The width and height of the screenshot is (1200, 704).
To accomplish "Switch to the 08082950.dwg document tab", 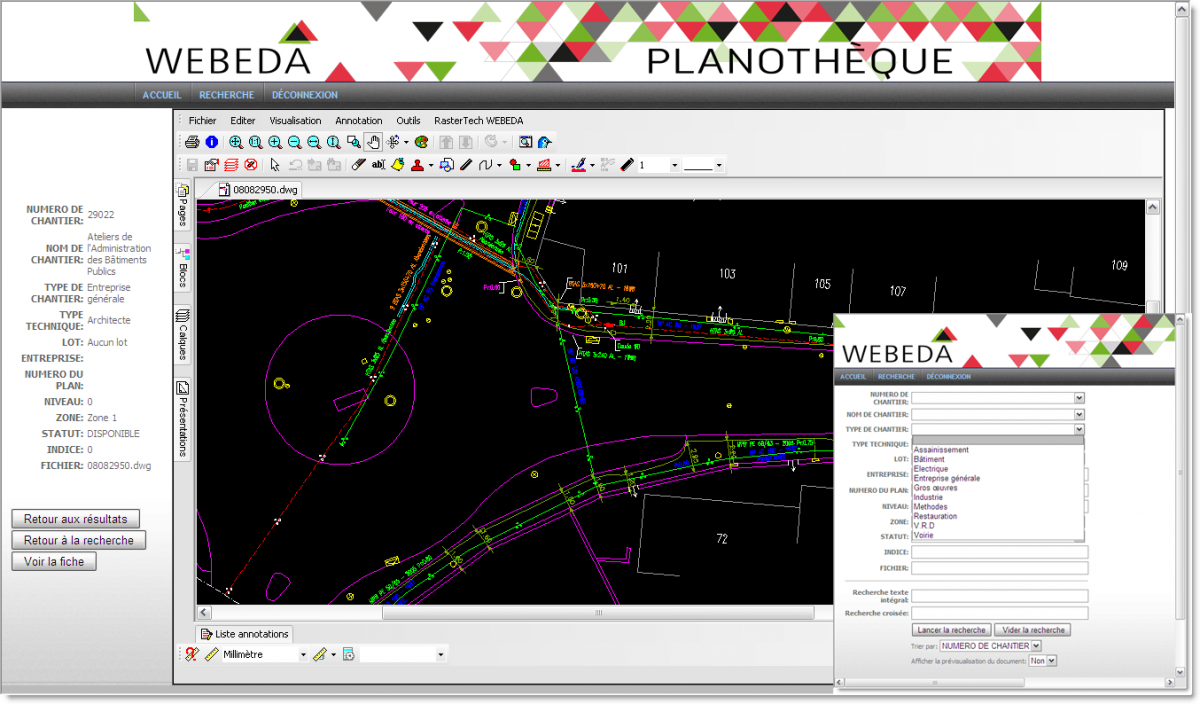I will (258, 189).
